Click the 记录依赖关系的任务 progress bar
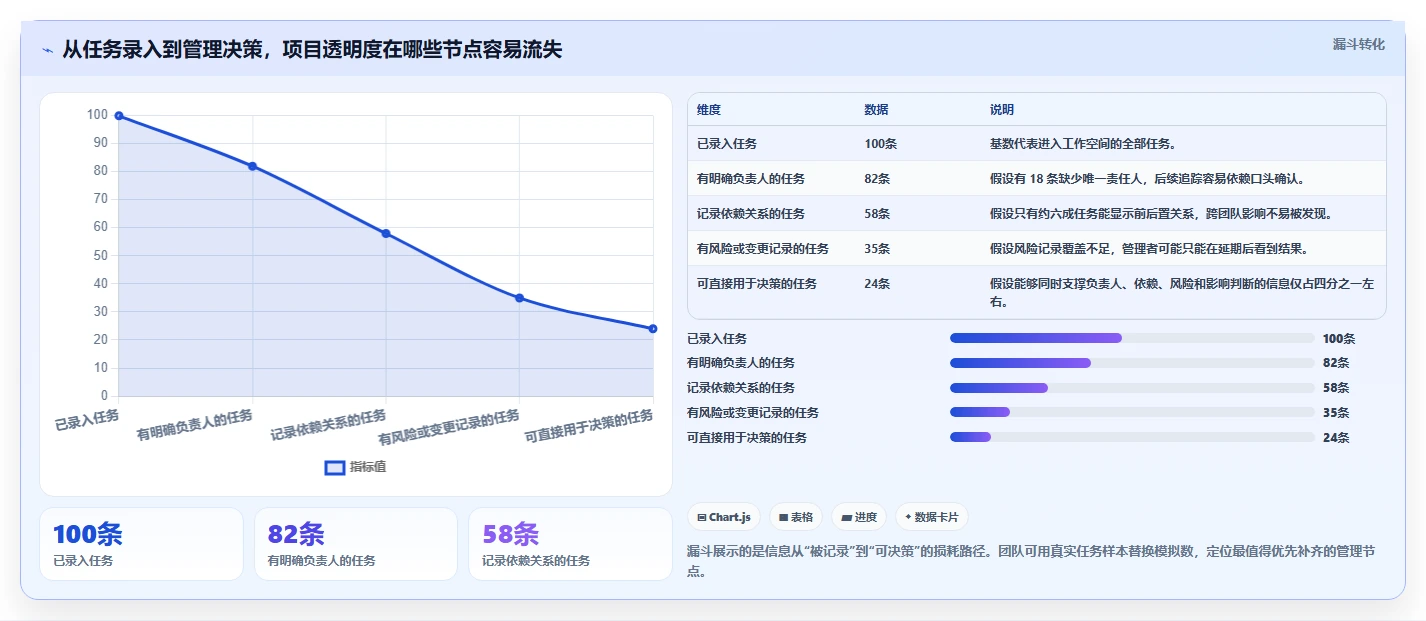This screenshot has height=621, width=1426. tap(1132, 388)
